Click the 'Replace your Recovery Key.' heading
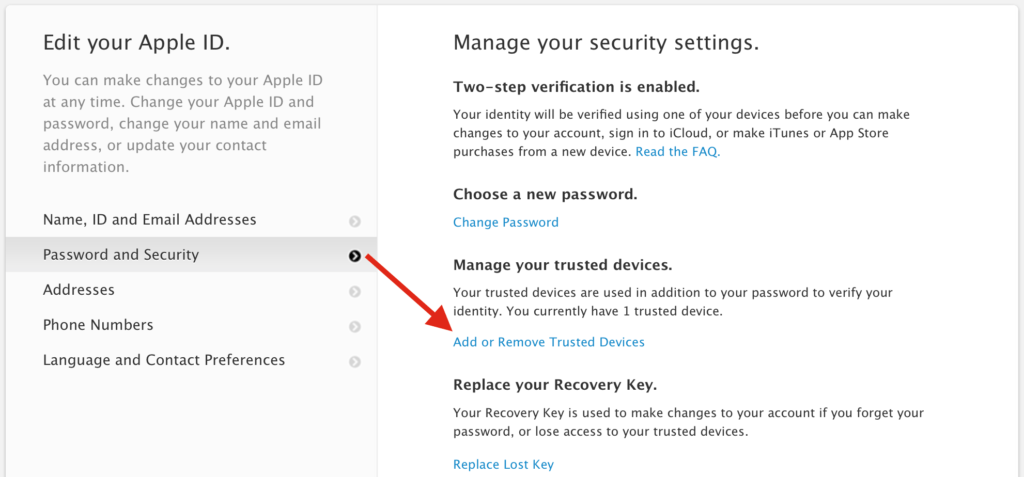The height and width of the screenshot is (477, 1024). pyautogui.click(x=555, y=385)
